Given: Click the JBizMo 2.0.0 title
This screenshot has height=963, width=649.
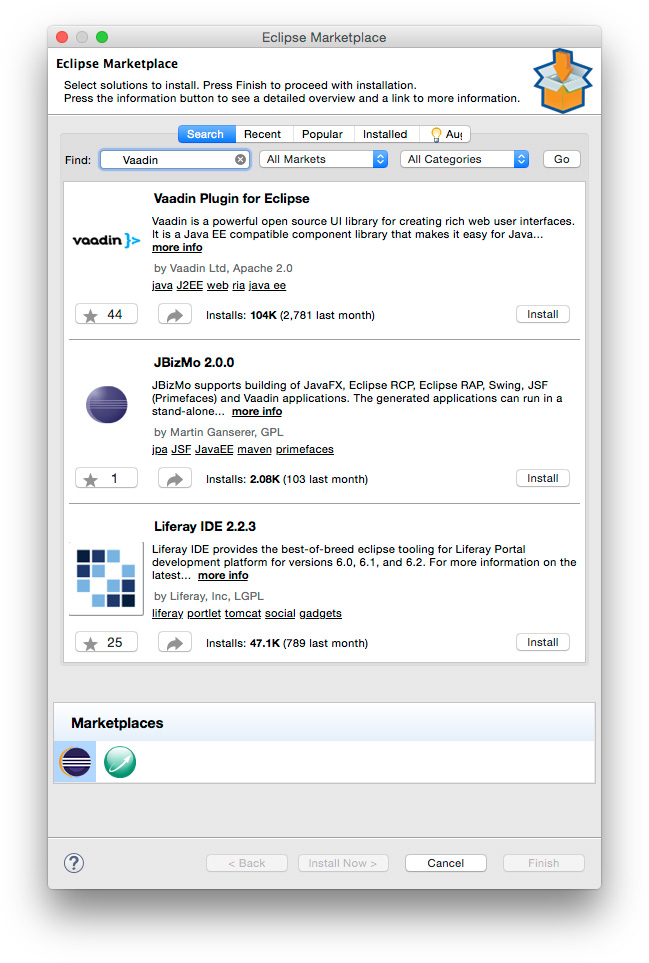Looking at the screenshot, I should pyautogui.click(x=194, y=362).
